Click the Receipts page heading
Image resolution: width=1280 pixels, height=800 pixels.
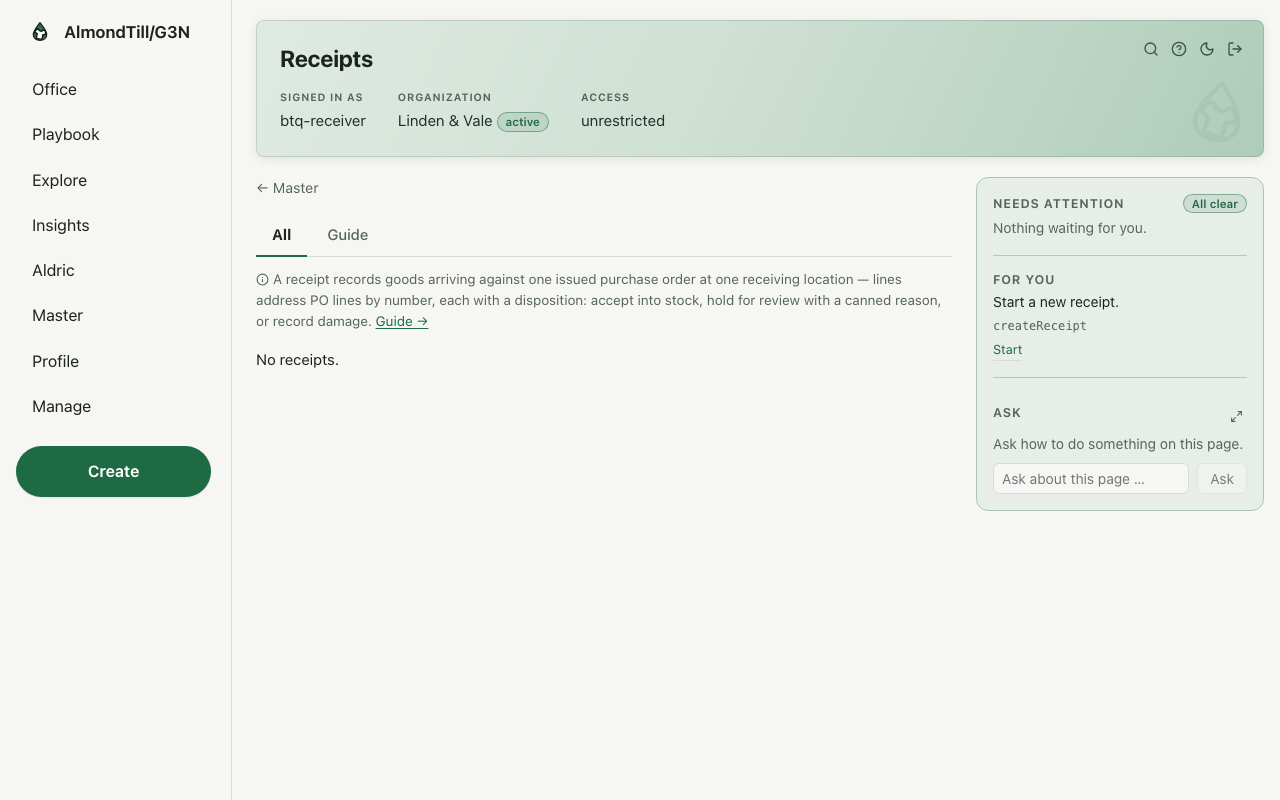coord(326,59)
